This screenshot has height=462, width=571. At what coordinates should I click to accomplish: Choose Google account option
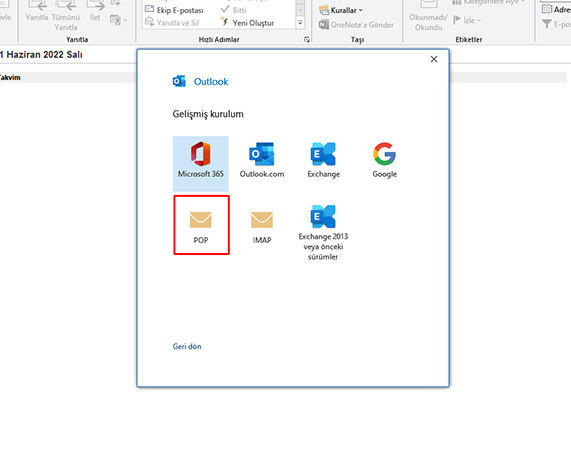coord(385,160)
